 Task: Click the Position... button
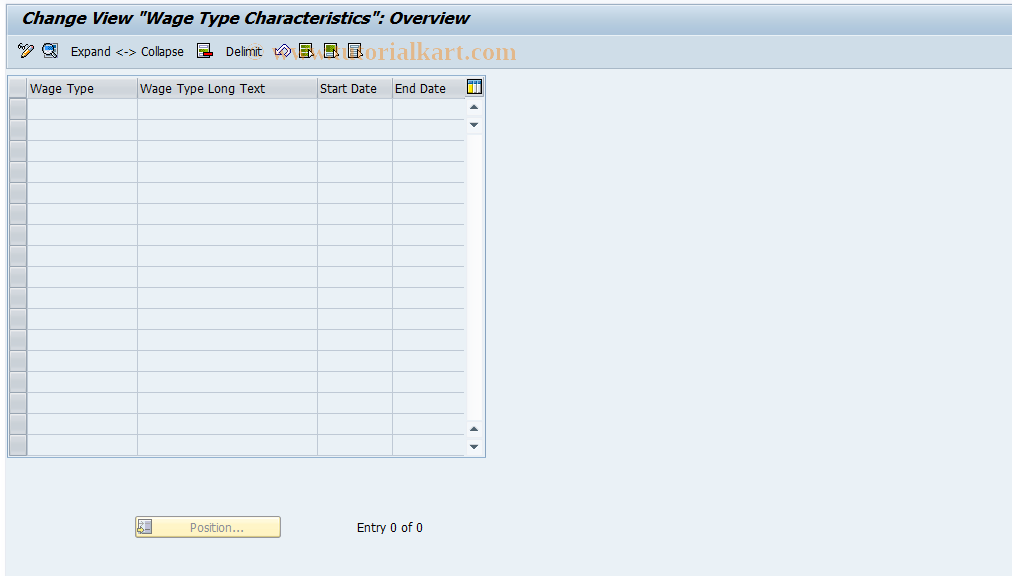click(x=208, y=527)
